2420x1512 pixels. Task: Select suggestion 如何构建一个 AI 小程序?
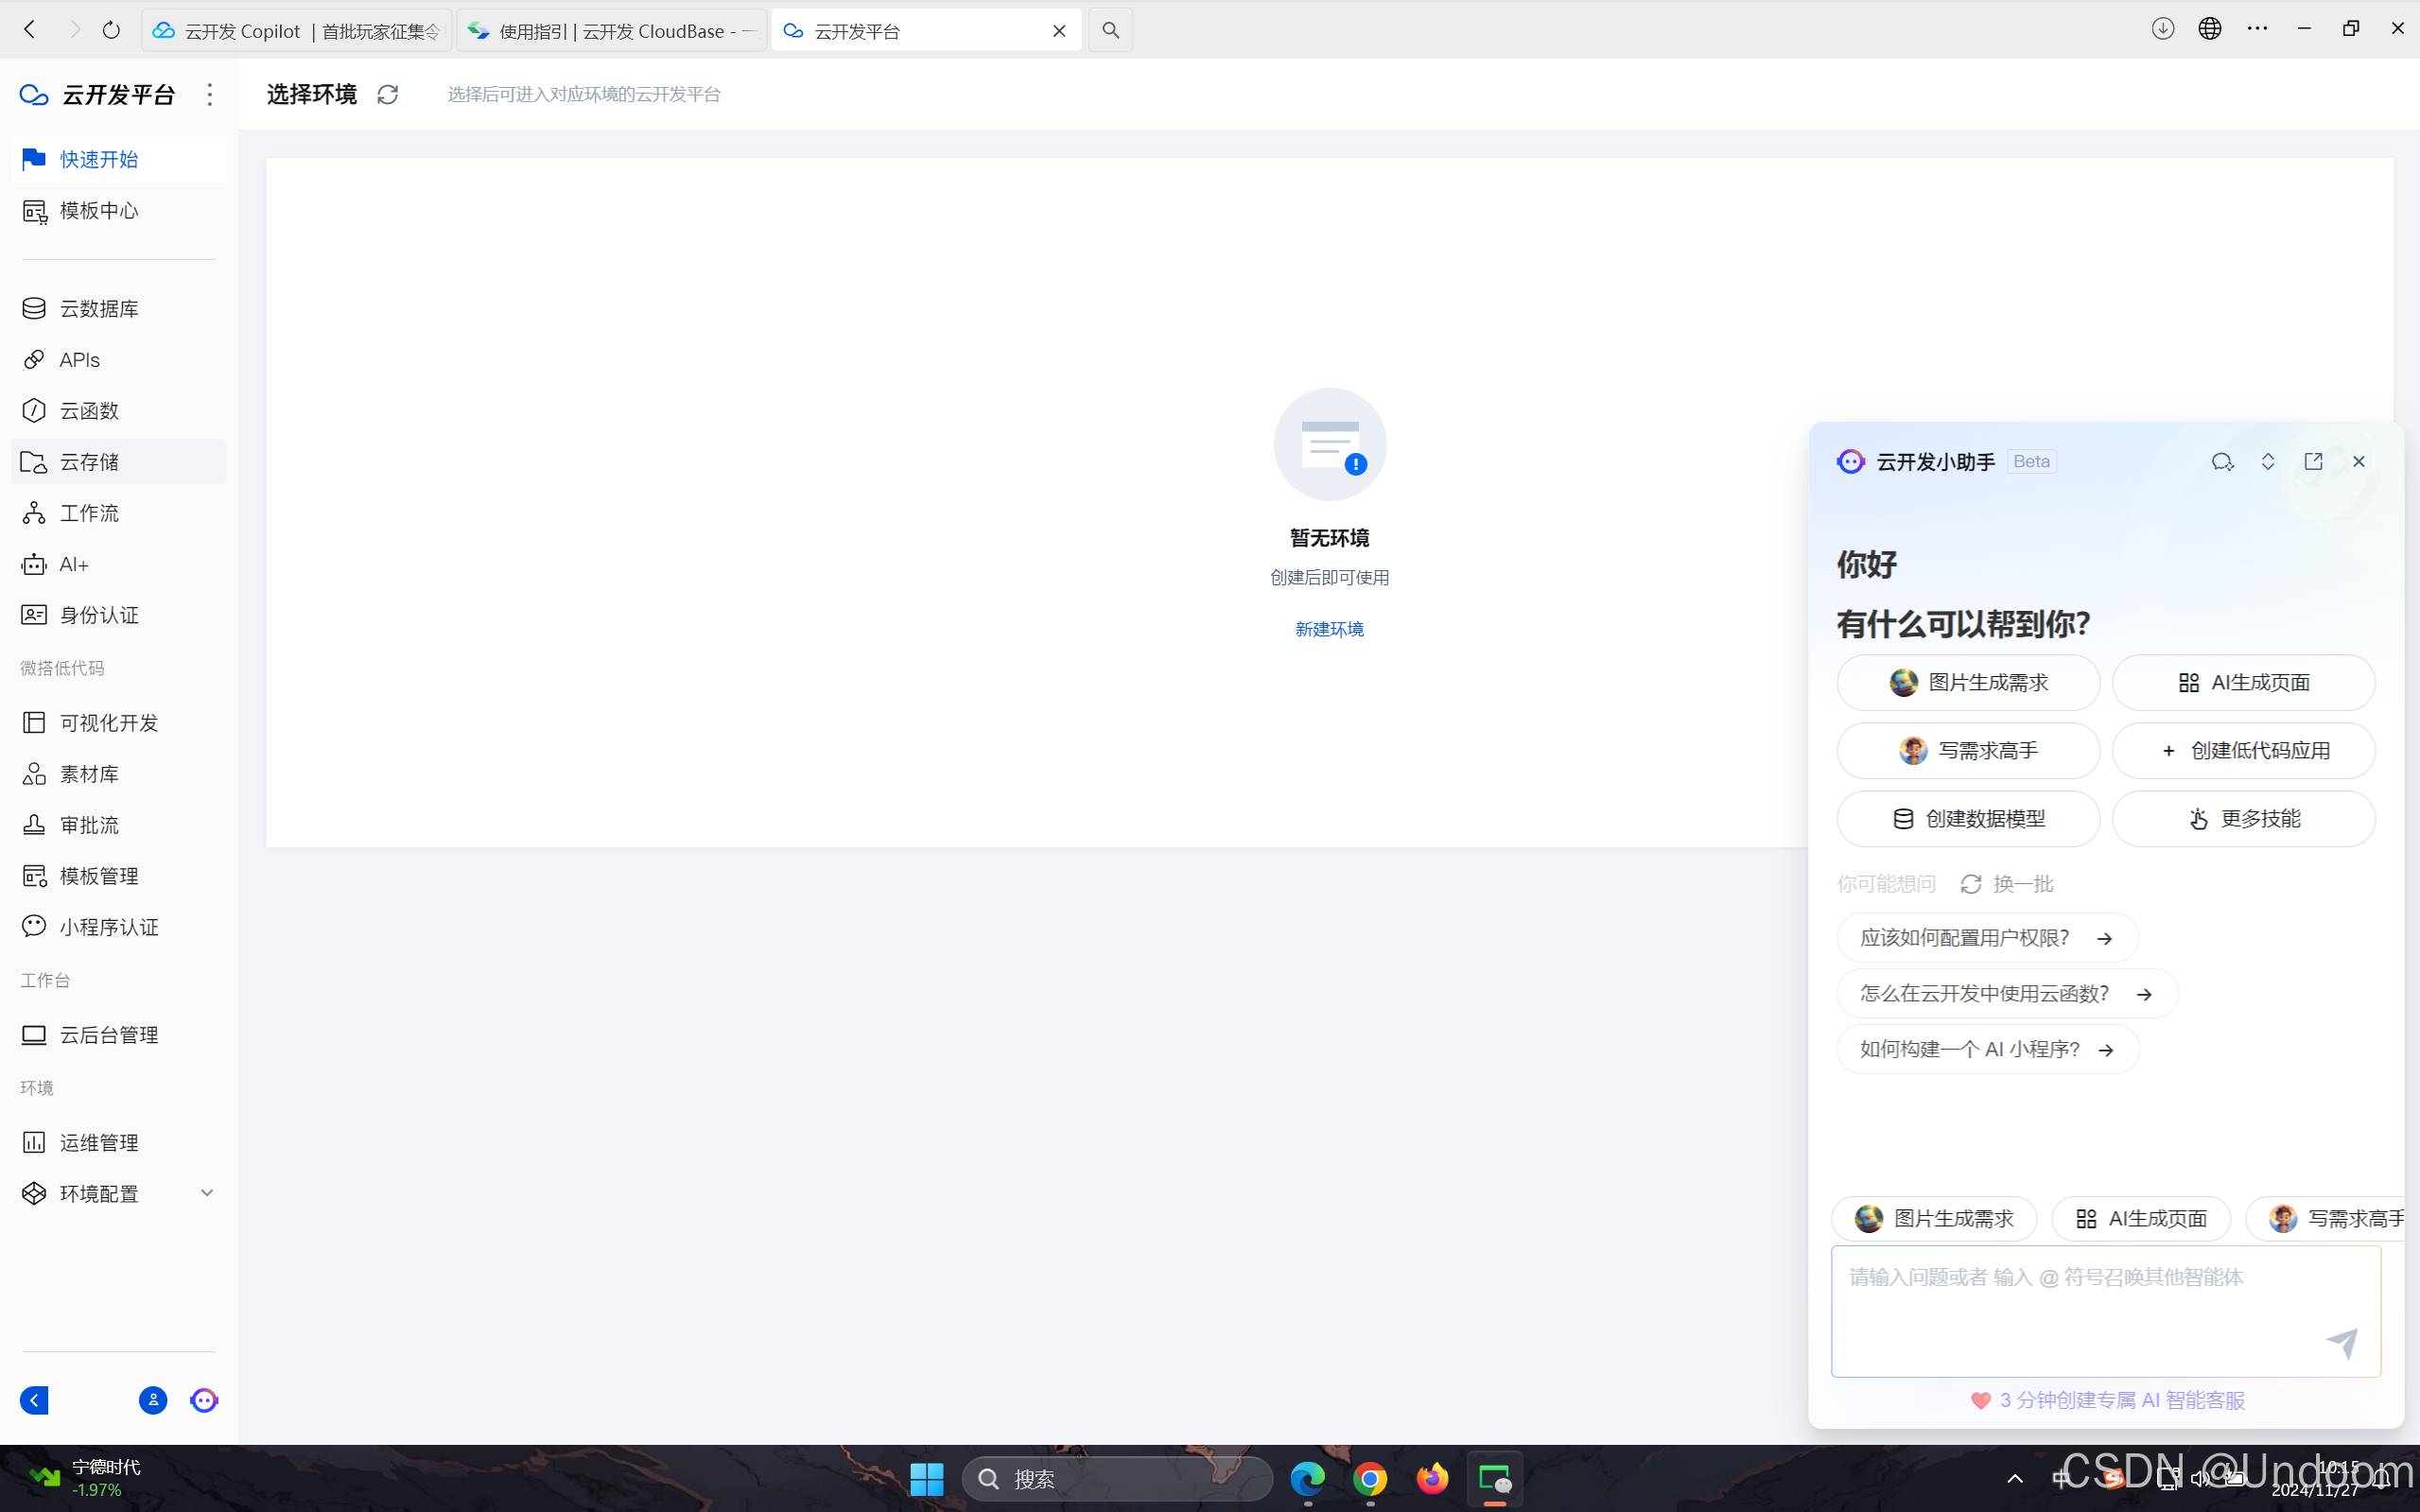1988,1049
